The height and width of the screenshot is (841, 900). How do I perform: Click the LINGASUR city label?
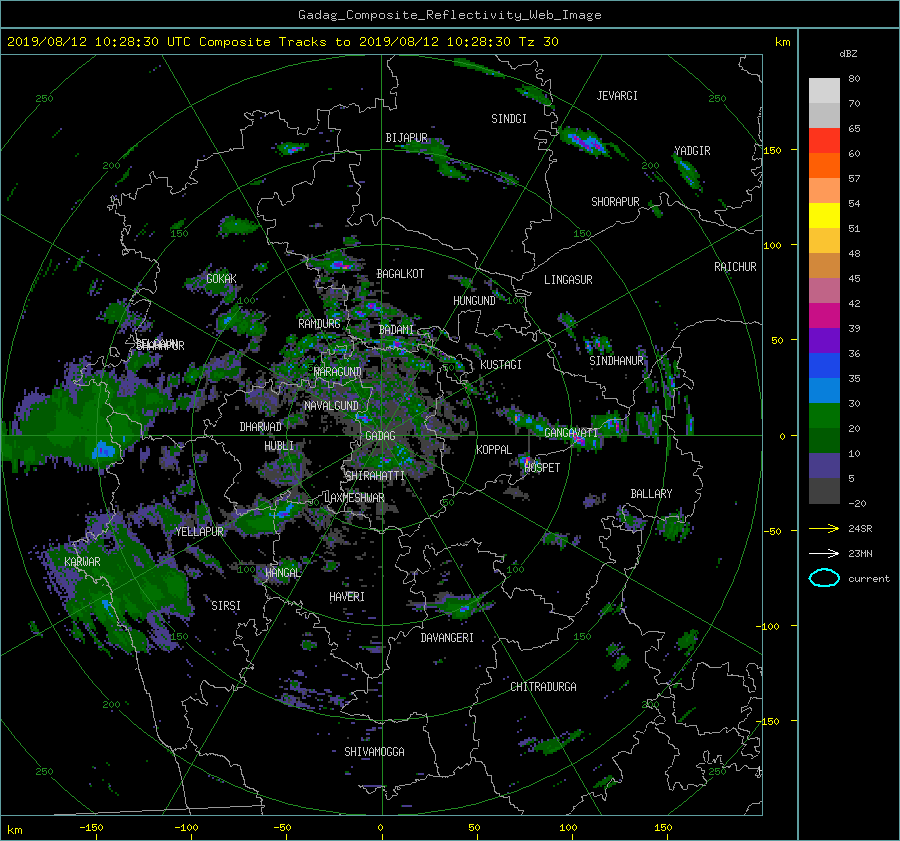[x=568, y=280]
